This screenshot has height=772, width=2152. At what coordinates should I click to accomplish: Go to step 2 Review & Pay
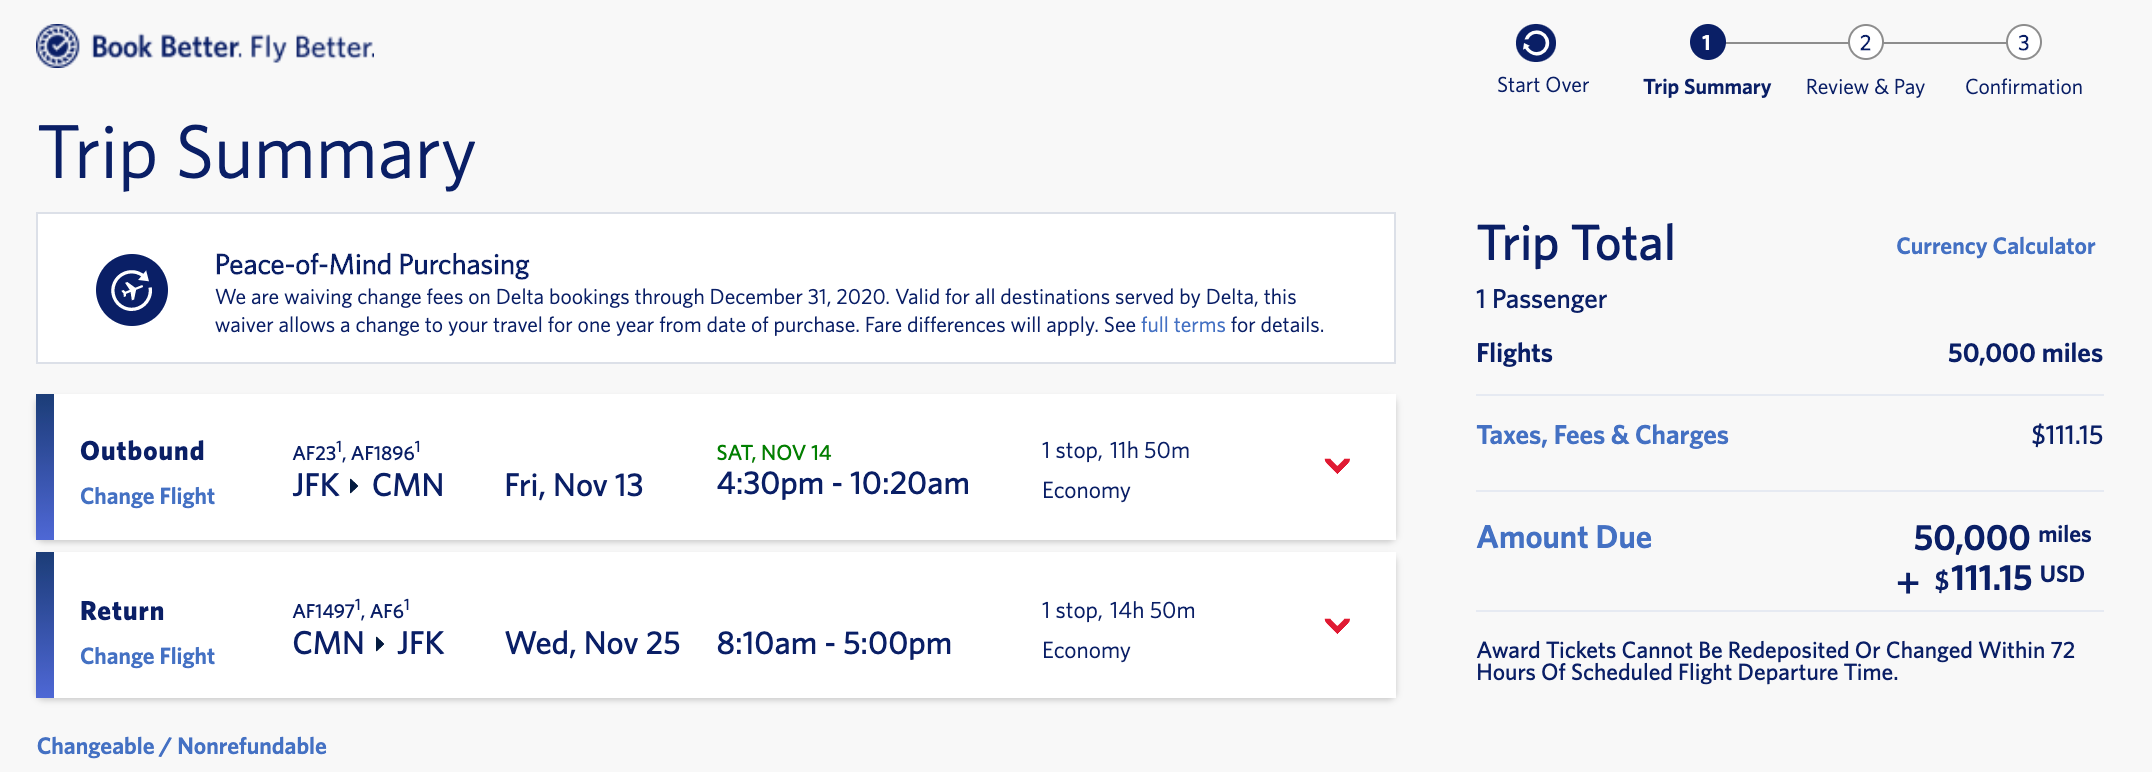(1865, 43)
